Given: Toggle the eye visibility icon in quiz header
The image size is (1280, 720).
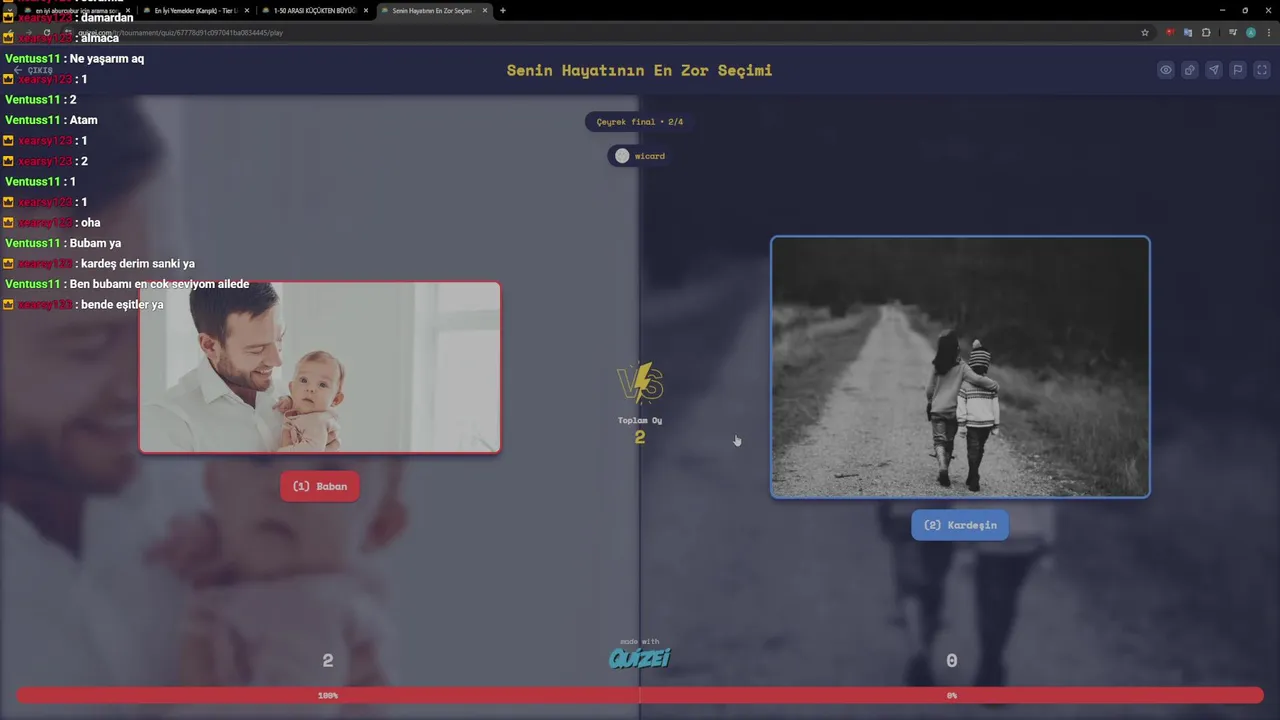Looking at the screenshot, I should coord(1166,70).
